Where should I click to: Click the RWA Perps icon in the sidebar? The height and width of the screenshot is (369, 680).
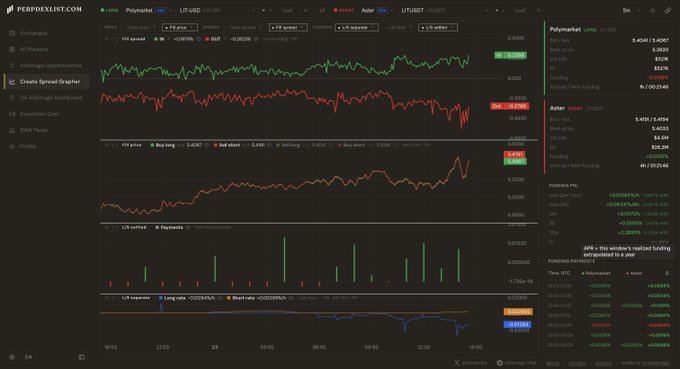tap(12, 130)
